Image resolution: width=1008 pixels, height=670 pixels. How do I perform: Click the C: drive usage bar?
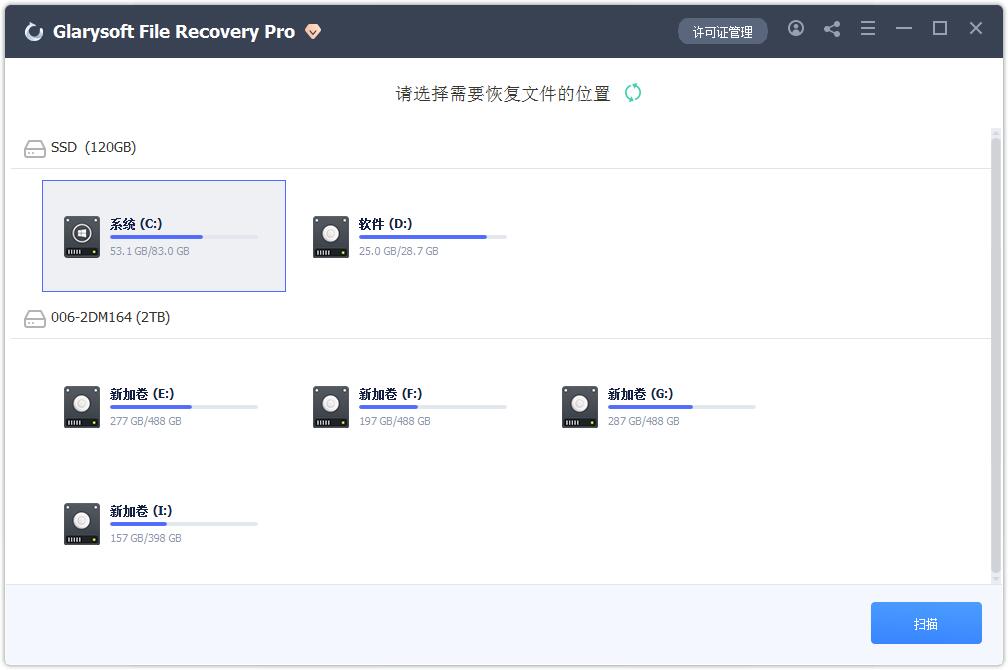[184, 237]
